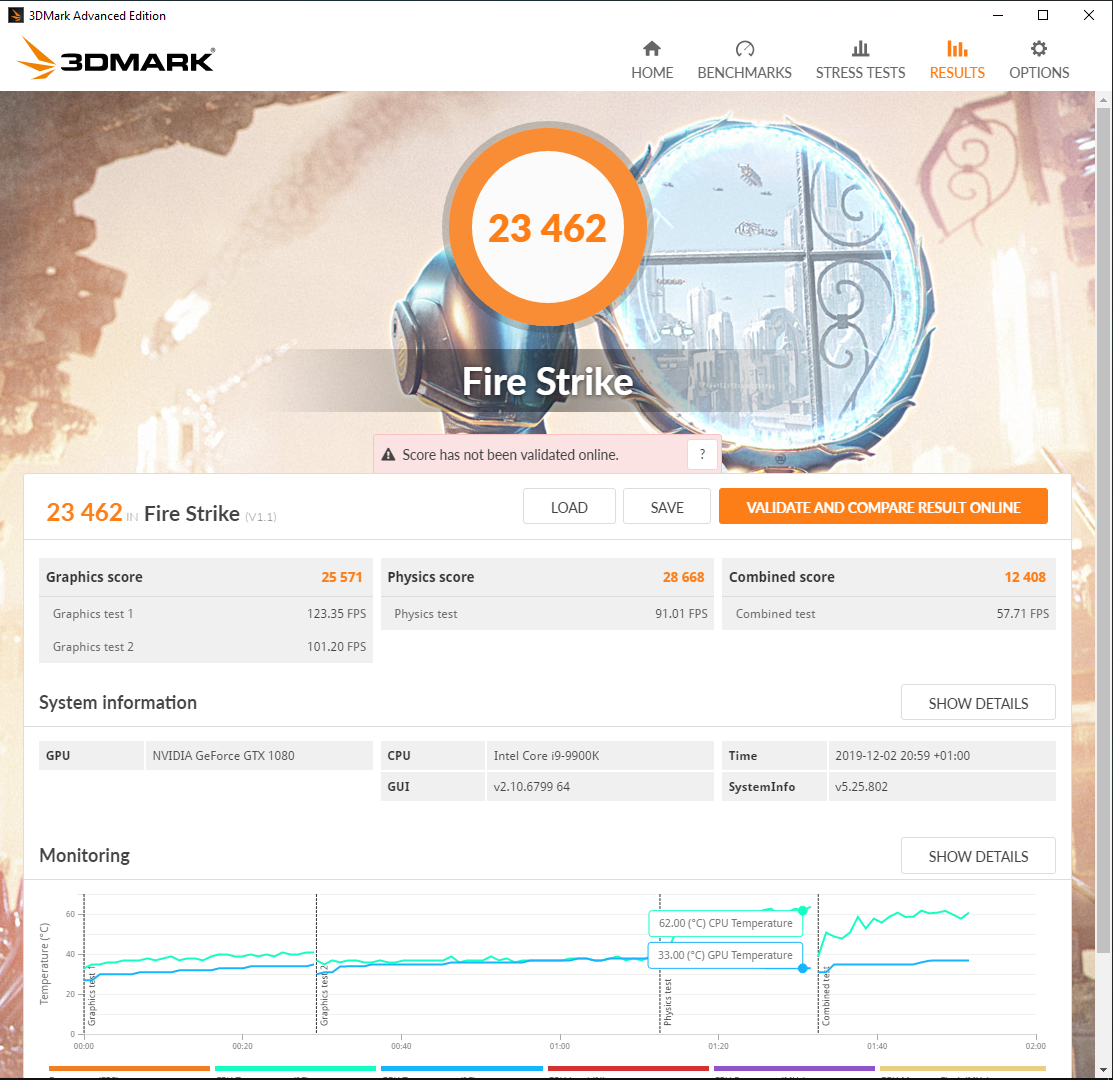Click the scrollbar up arrow
Screen dimensions: 1113x1080
(x=1102, y=100)
